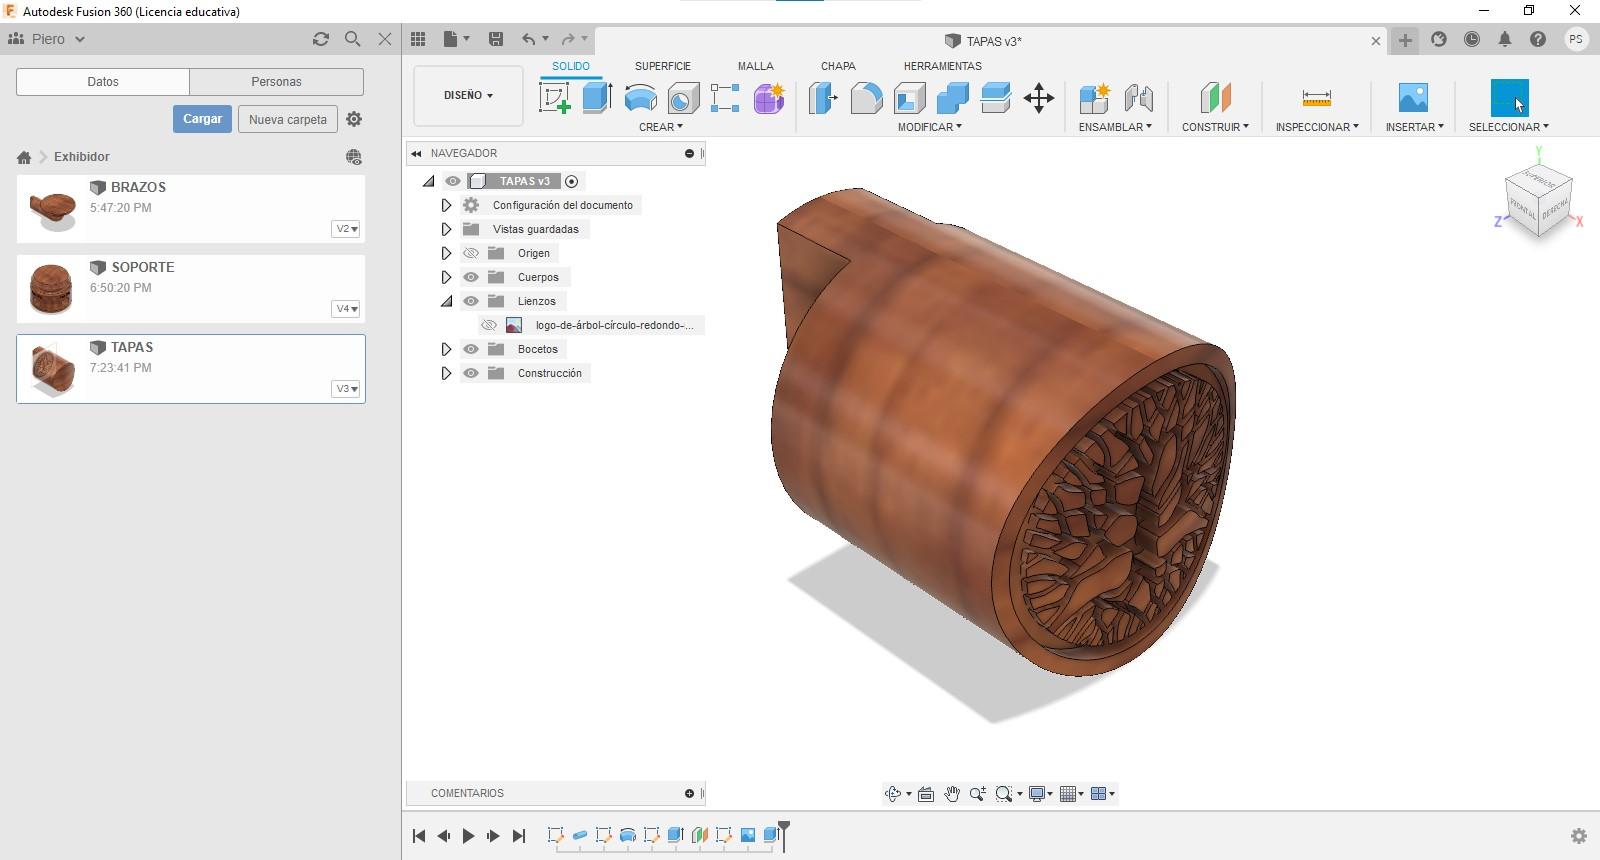Click the Save icon

pos(495,39)
